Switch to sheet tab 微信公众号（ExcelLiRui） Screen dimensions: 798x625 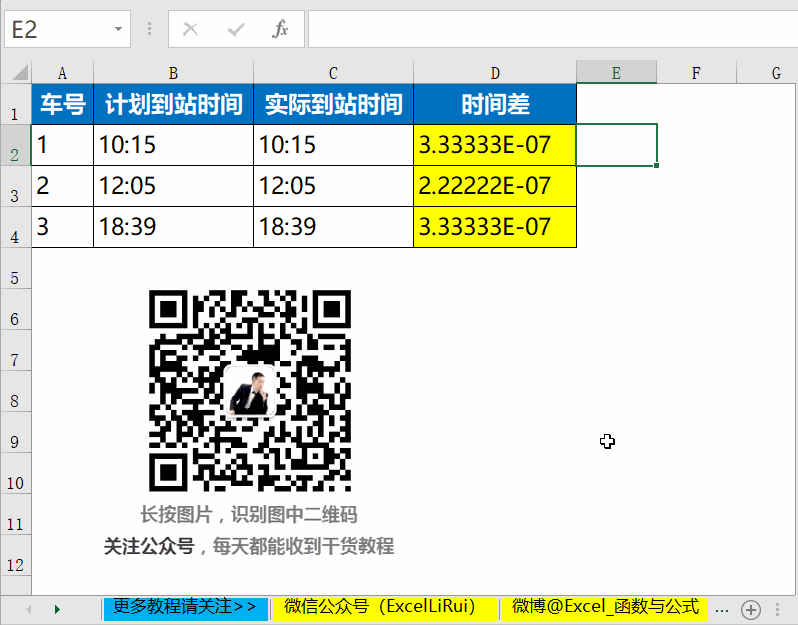pos(383,608)
